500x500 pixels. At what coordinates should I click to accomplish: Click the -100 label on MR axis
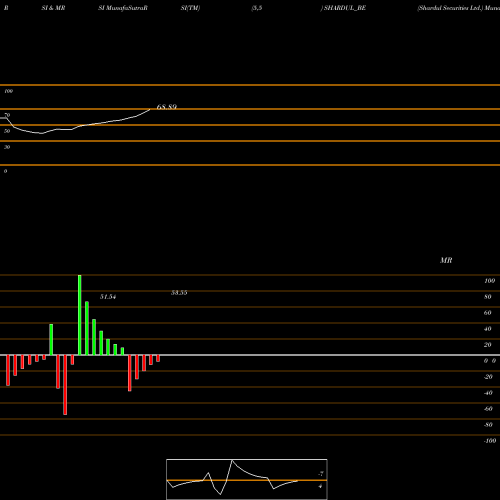tap(490, 441)
